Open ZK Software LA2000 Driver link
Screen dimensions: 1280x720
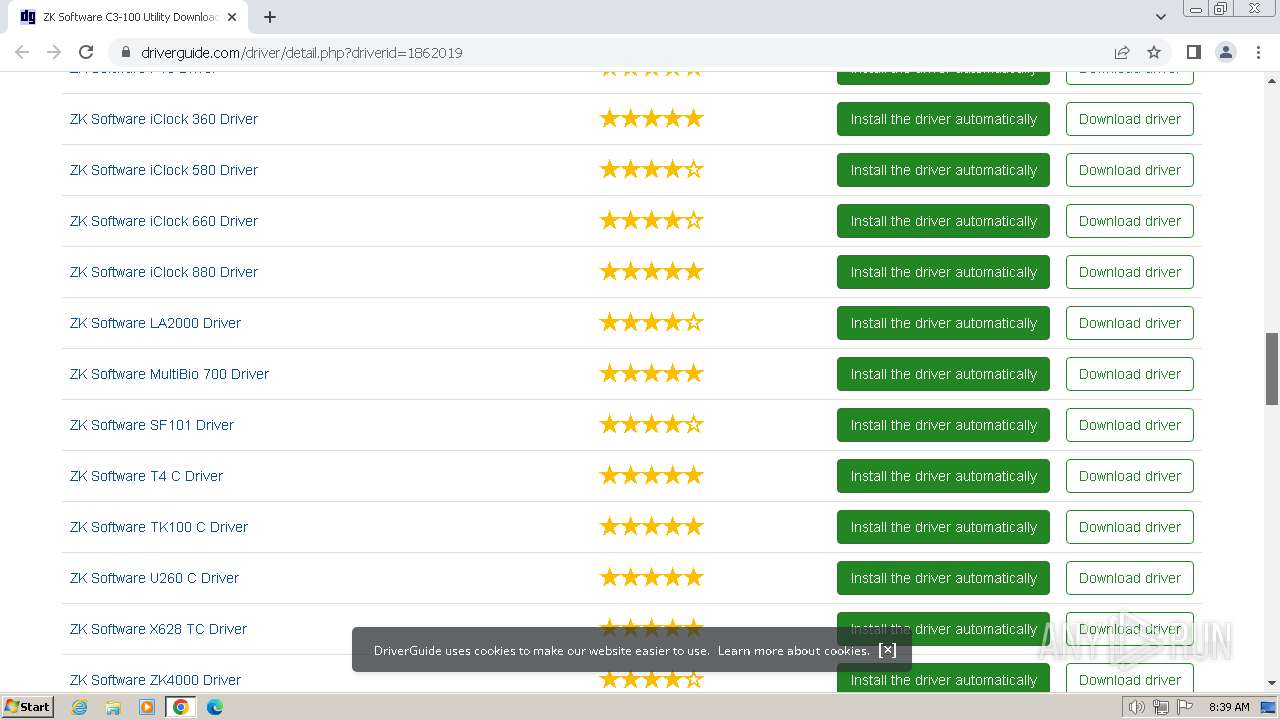[156, 323]
